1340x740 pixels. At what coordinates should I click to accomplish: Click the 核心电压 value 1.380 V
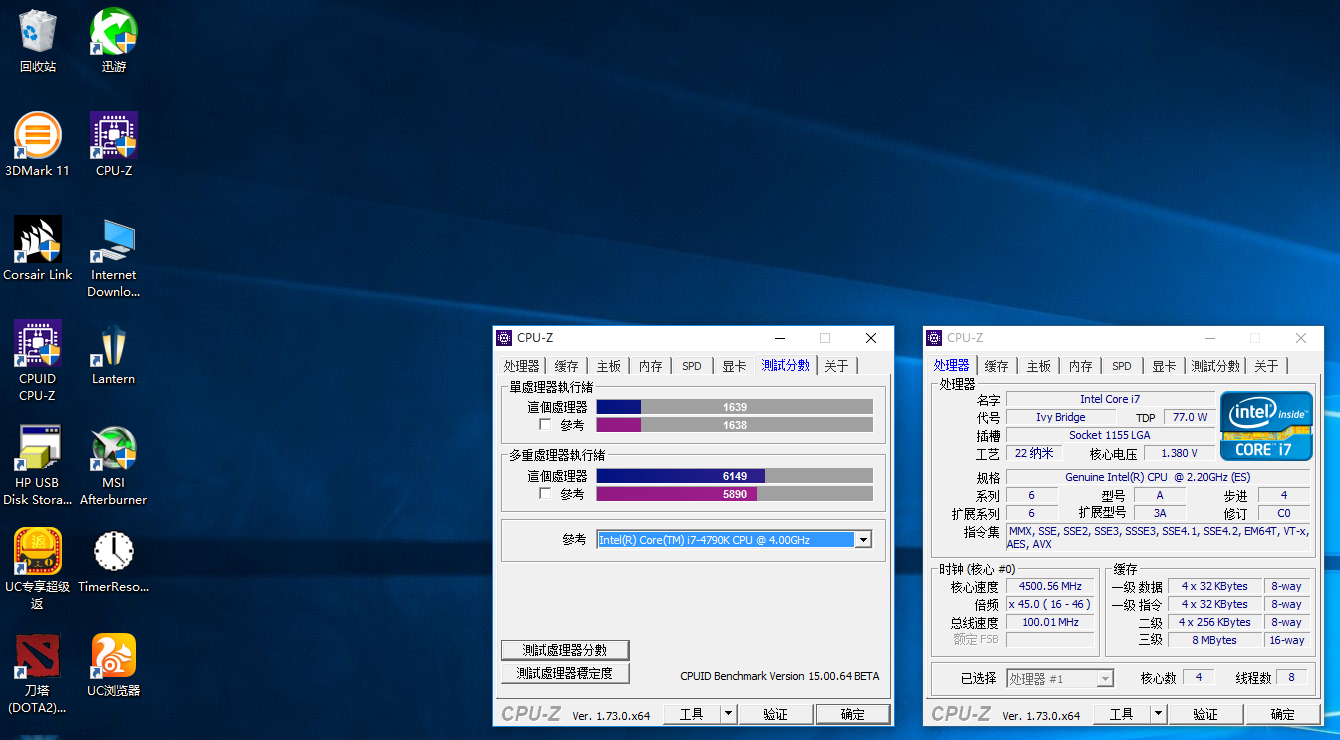1178,453
